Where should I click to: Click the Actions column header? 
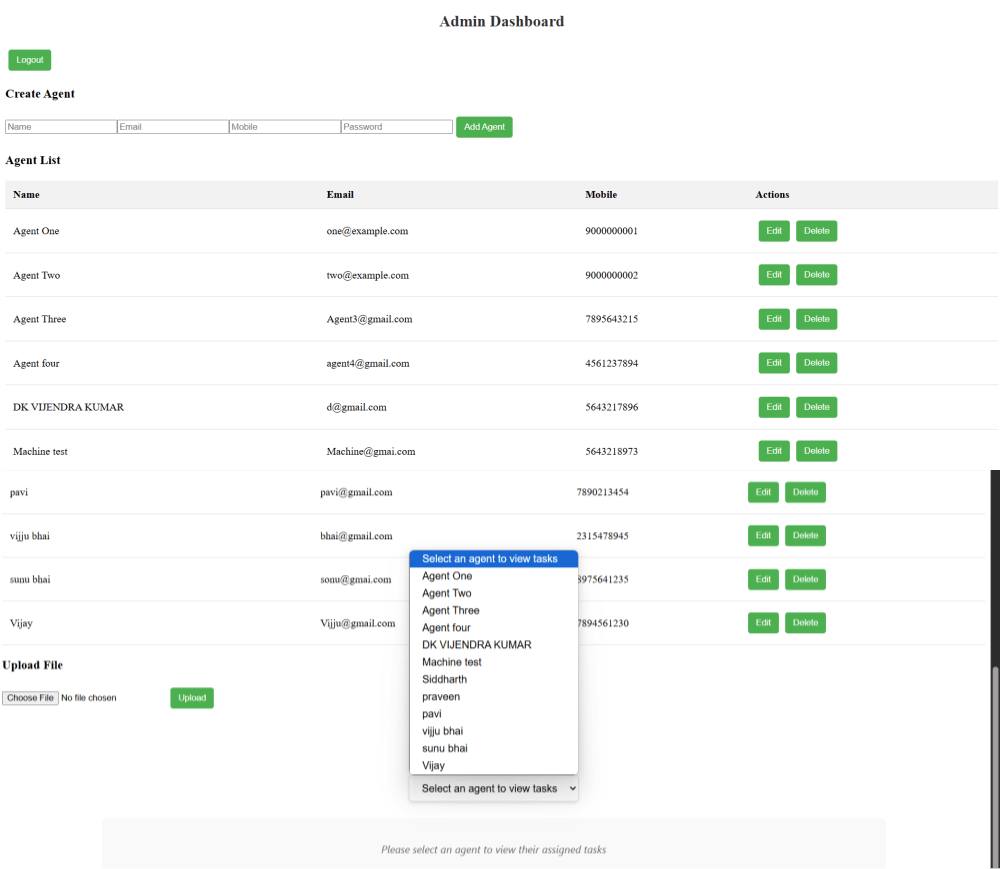tap(772, 194)
